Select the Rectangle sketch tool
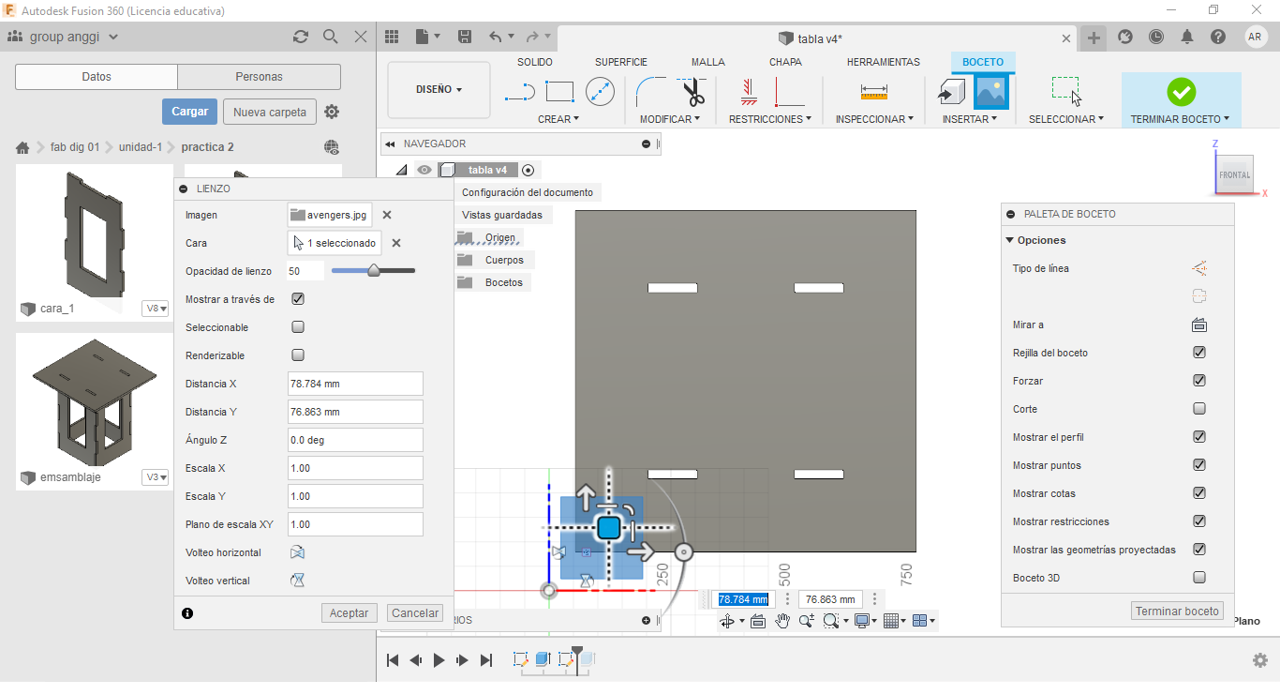Screen dimensions: 1280x682 pyautogui.click(x=560, y=92)
